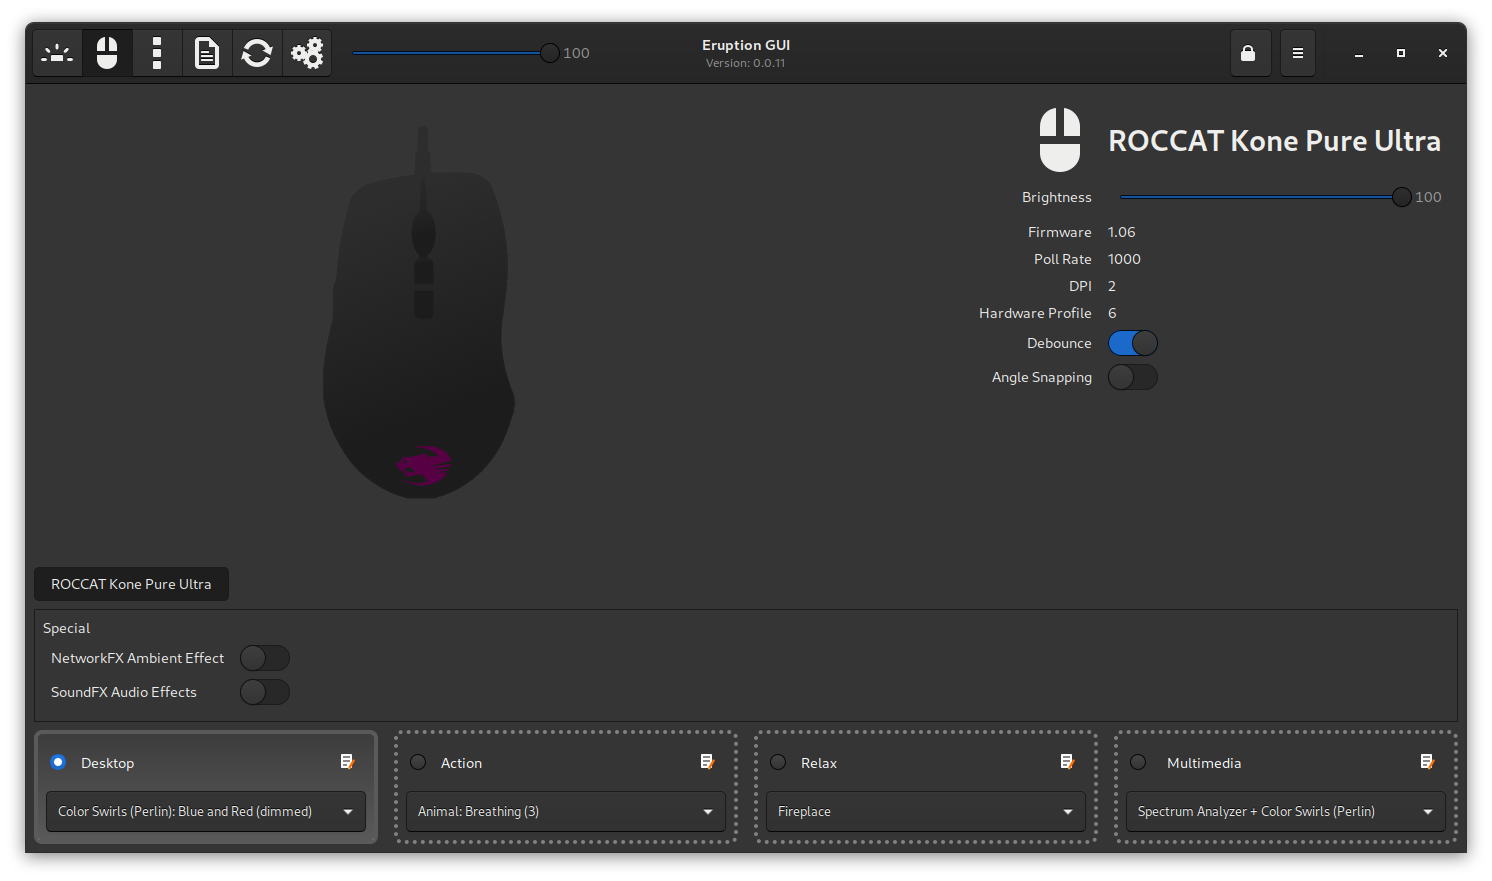This screenshot has height=881, width=1492.
Task: Click the Poll Rate value 1000
Action: point(1124,259)
